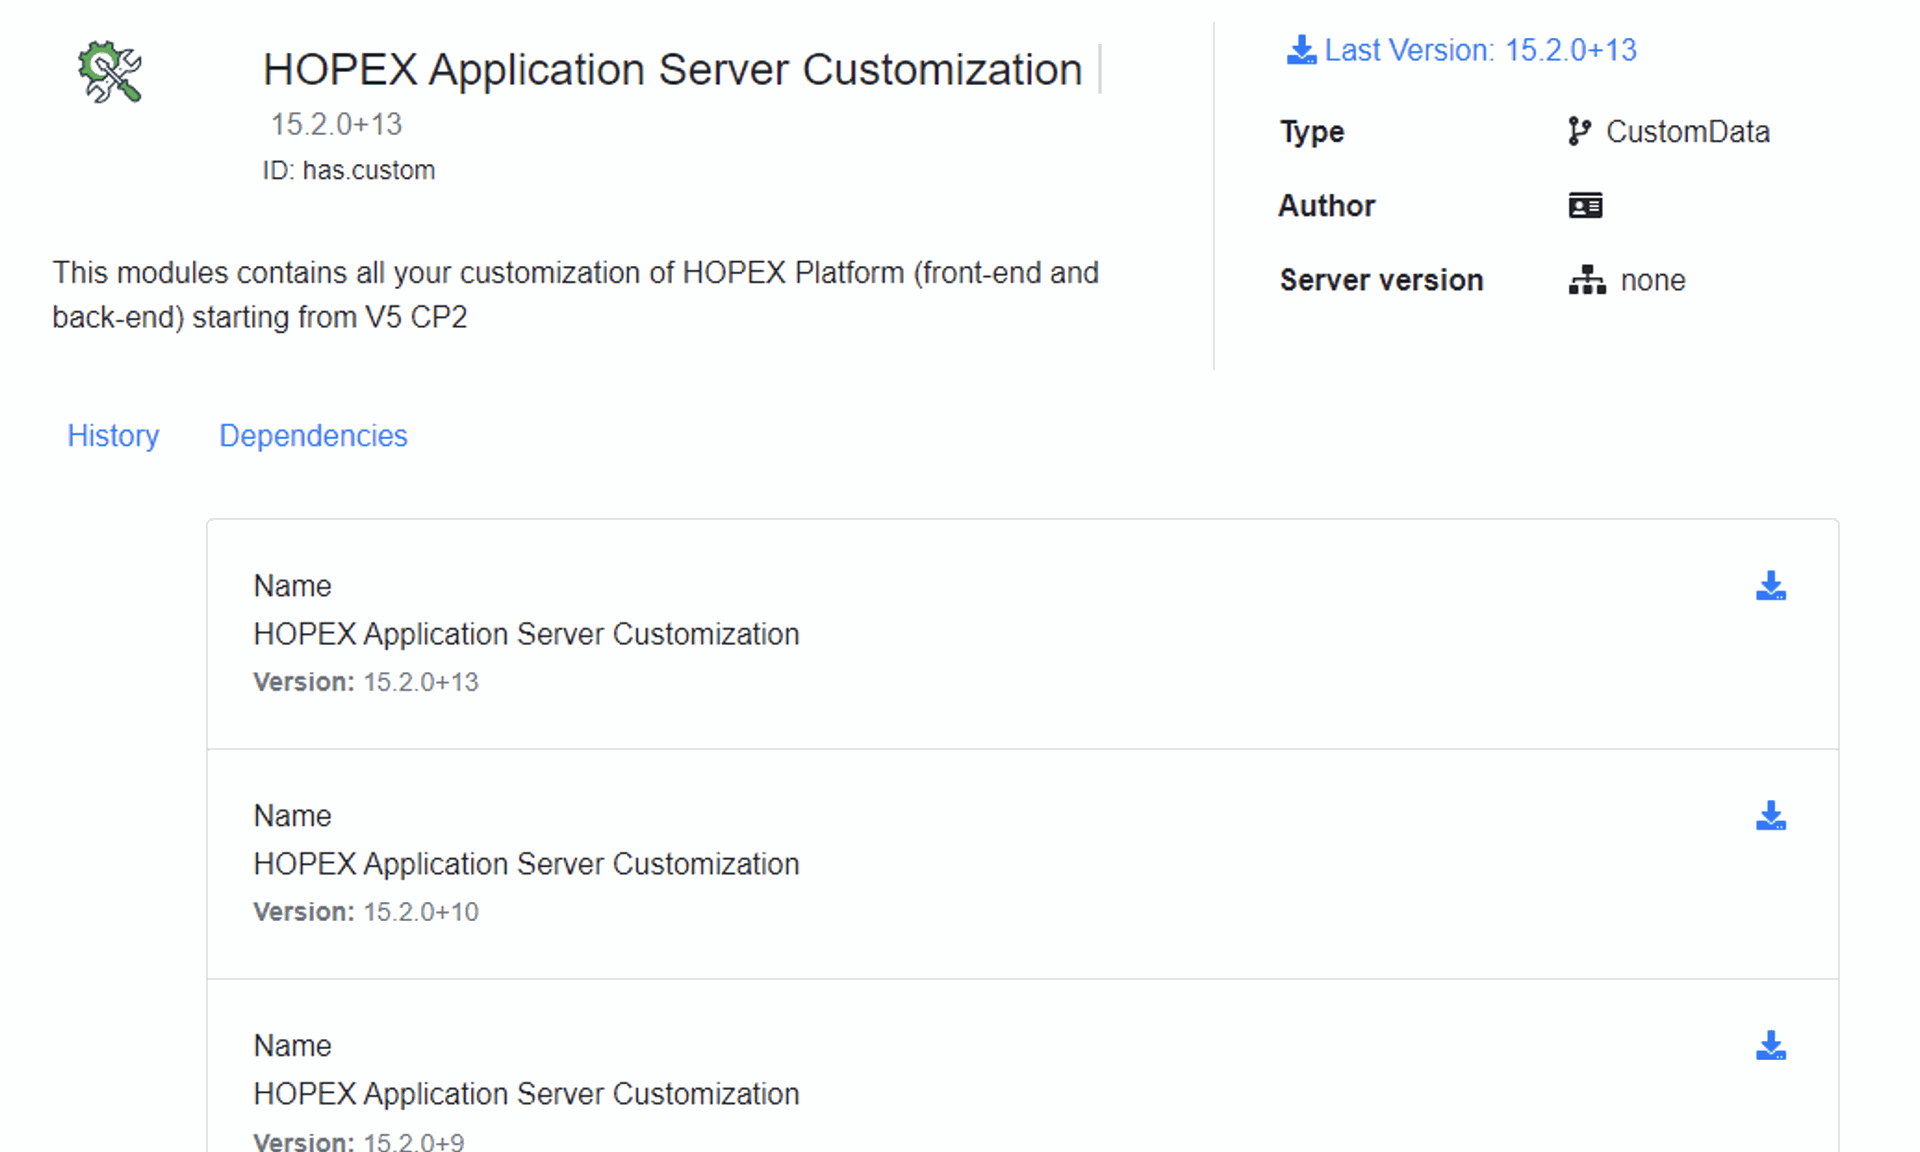Click the Type label
1920x1152 pixels.
[x=1312, y=132]
